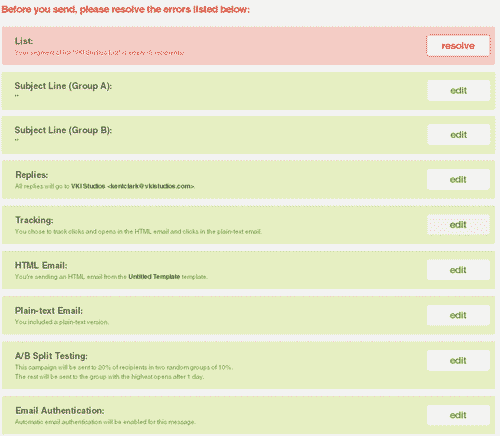
Task: Select the A/B Split Testing heading
Action: point(51,356)
